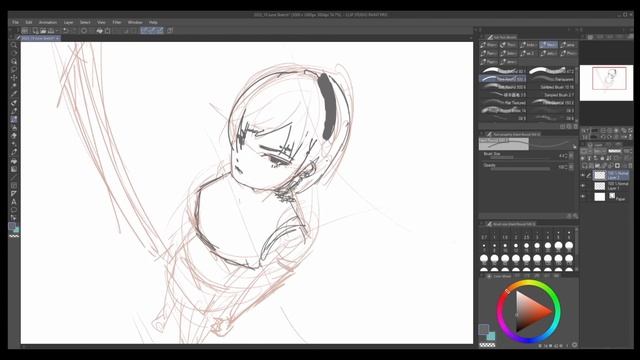
Task: Click the Clear circle icon in command bar
Action: click(x=84, y=31)
